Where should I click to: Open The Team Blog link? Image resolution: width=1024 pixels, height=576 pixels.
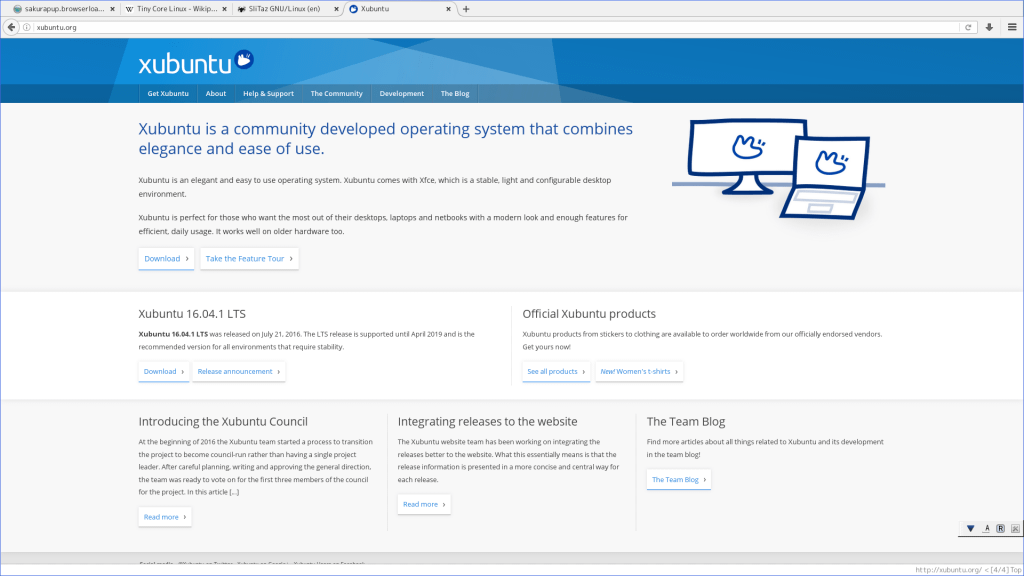click(x=678, y=479)
